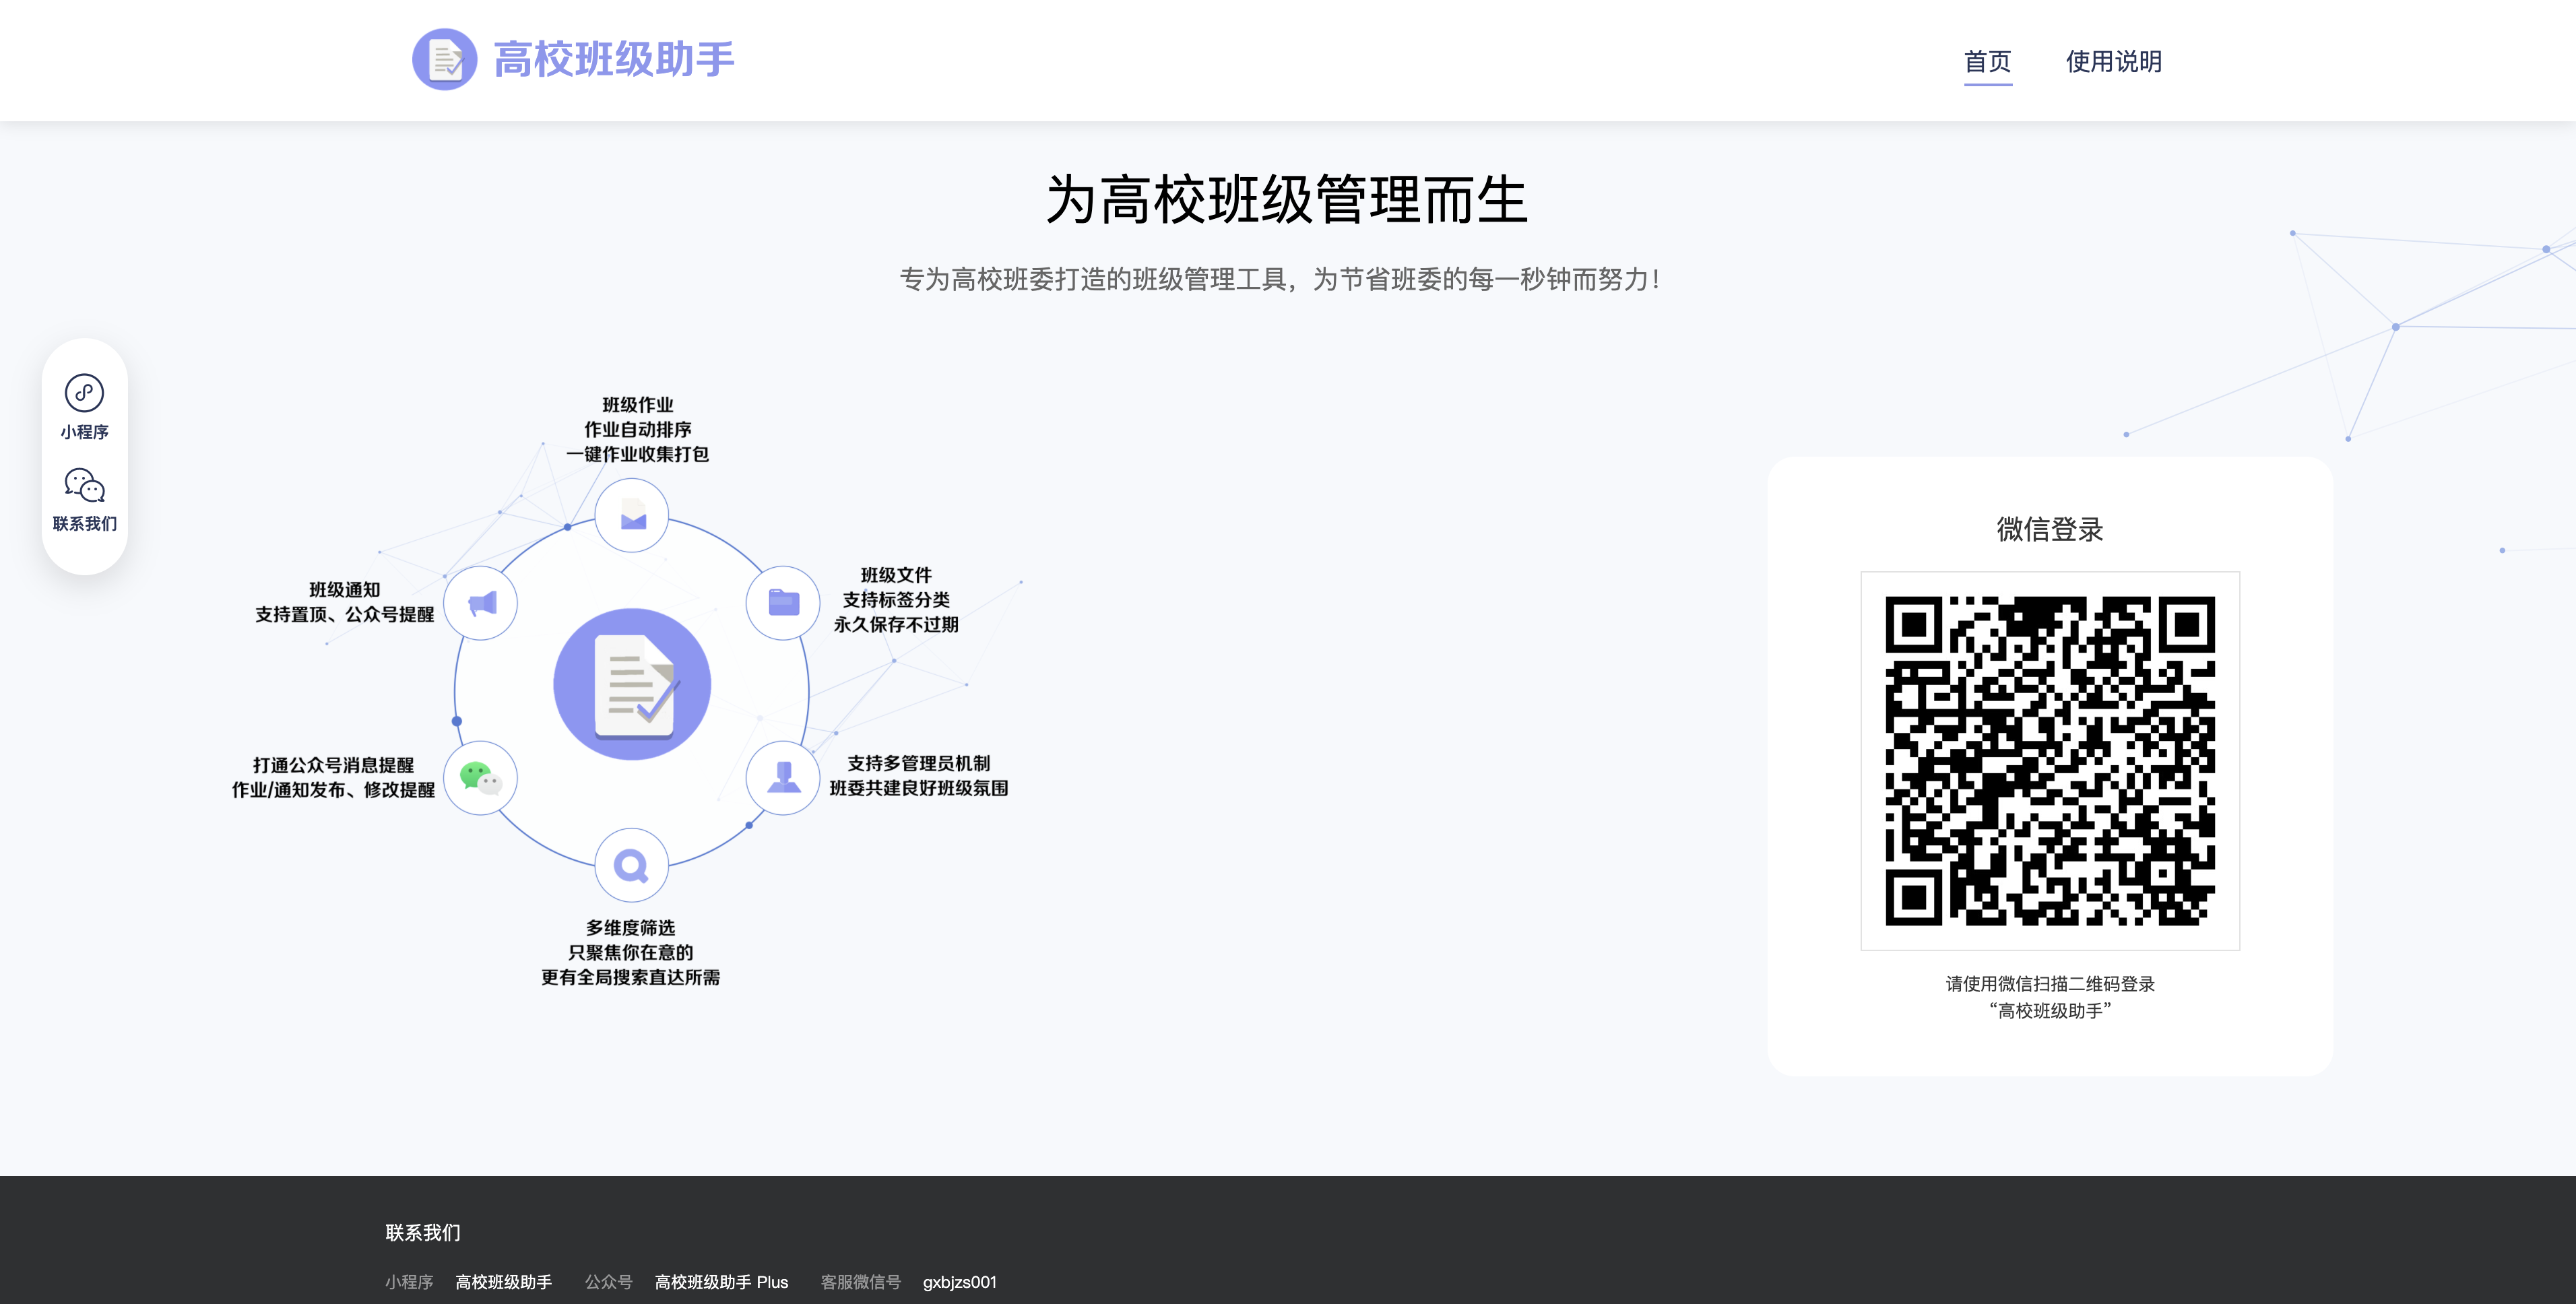Click the 多维度筛选 magnifier icon
2576x1304 pixels.
pos(632,865)
